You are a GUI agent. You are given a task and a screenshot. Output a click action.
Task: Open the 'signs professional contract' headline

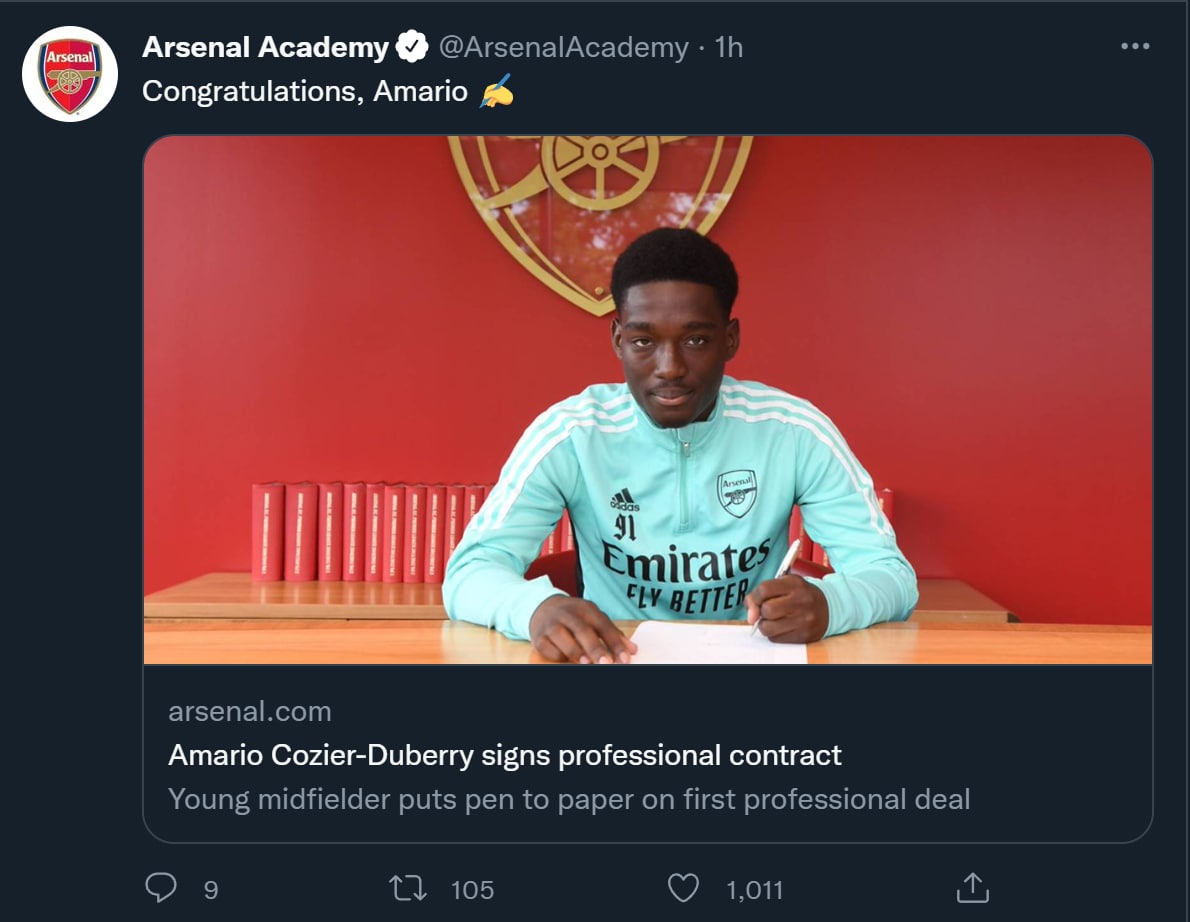click(x=505, y=754)
